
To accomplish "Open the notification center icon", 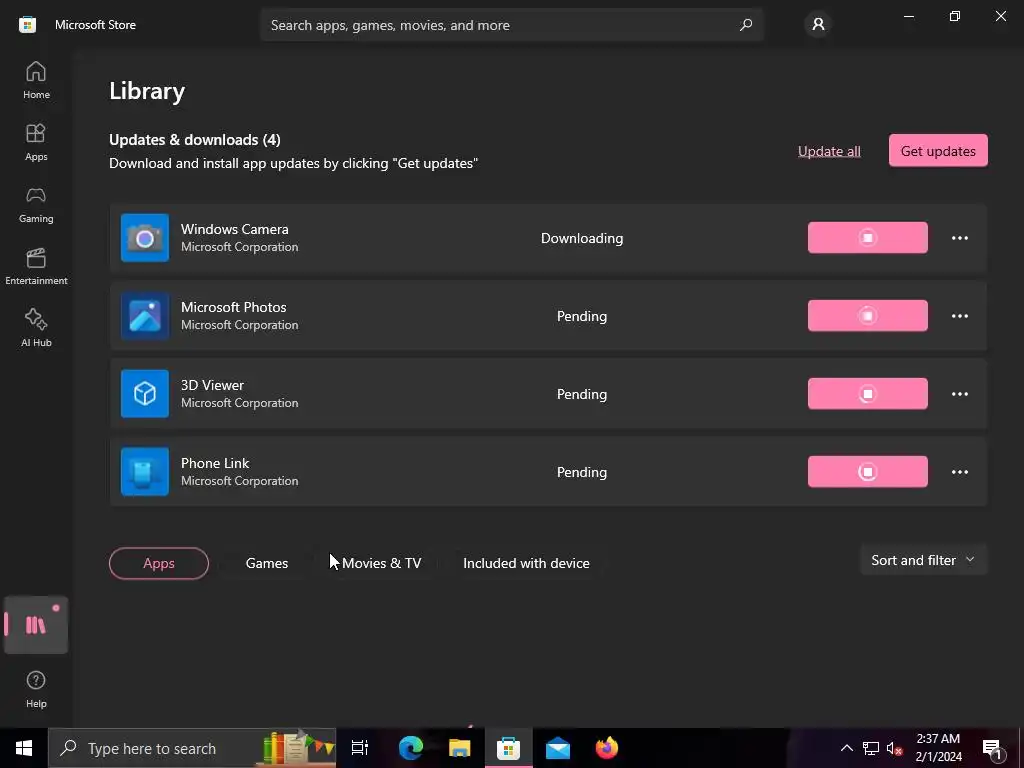I will coord(992,748).
